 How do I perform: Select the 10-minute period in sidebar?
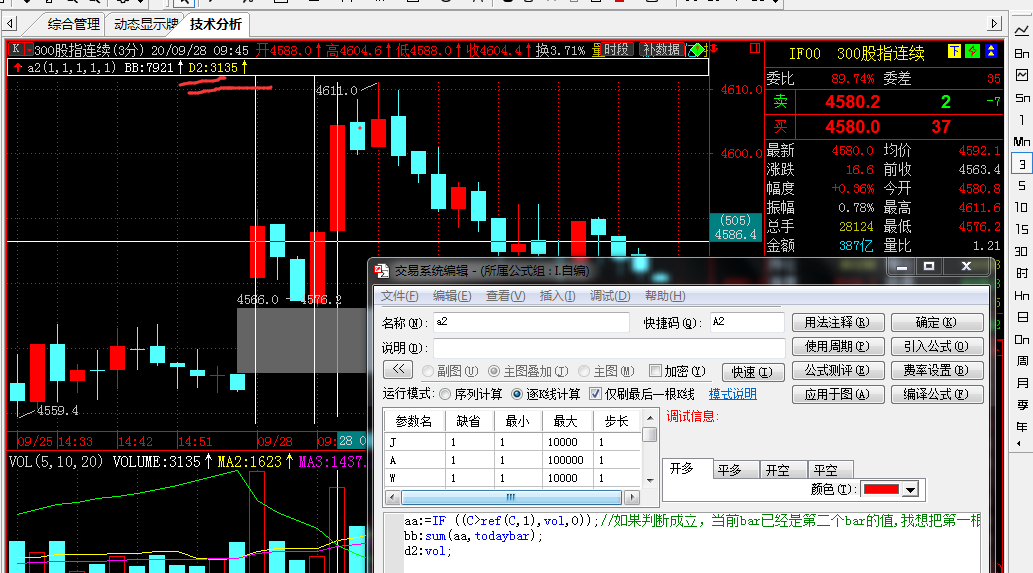coord(1022,207)
